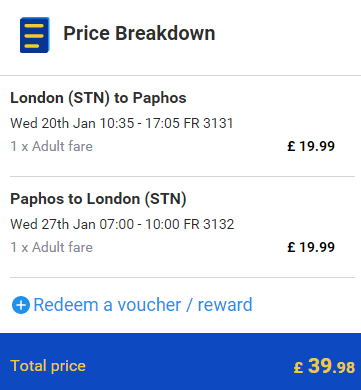Click the return 1 x Adult fare label
Screen dimensions: 361x390
[x=51, y=247]
